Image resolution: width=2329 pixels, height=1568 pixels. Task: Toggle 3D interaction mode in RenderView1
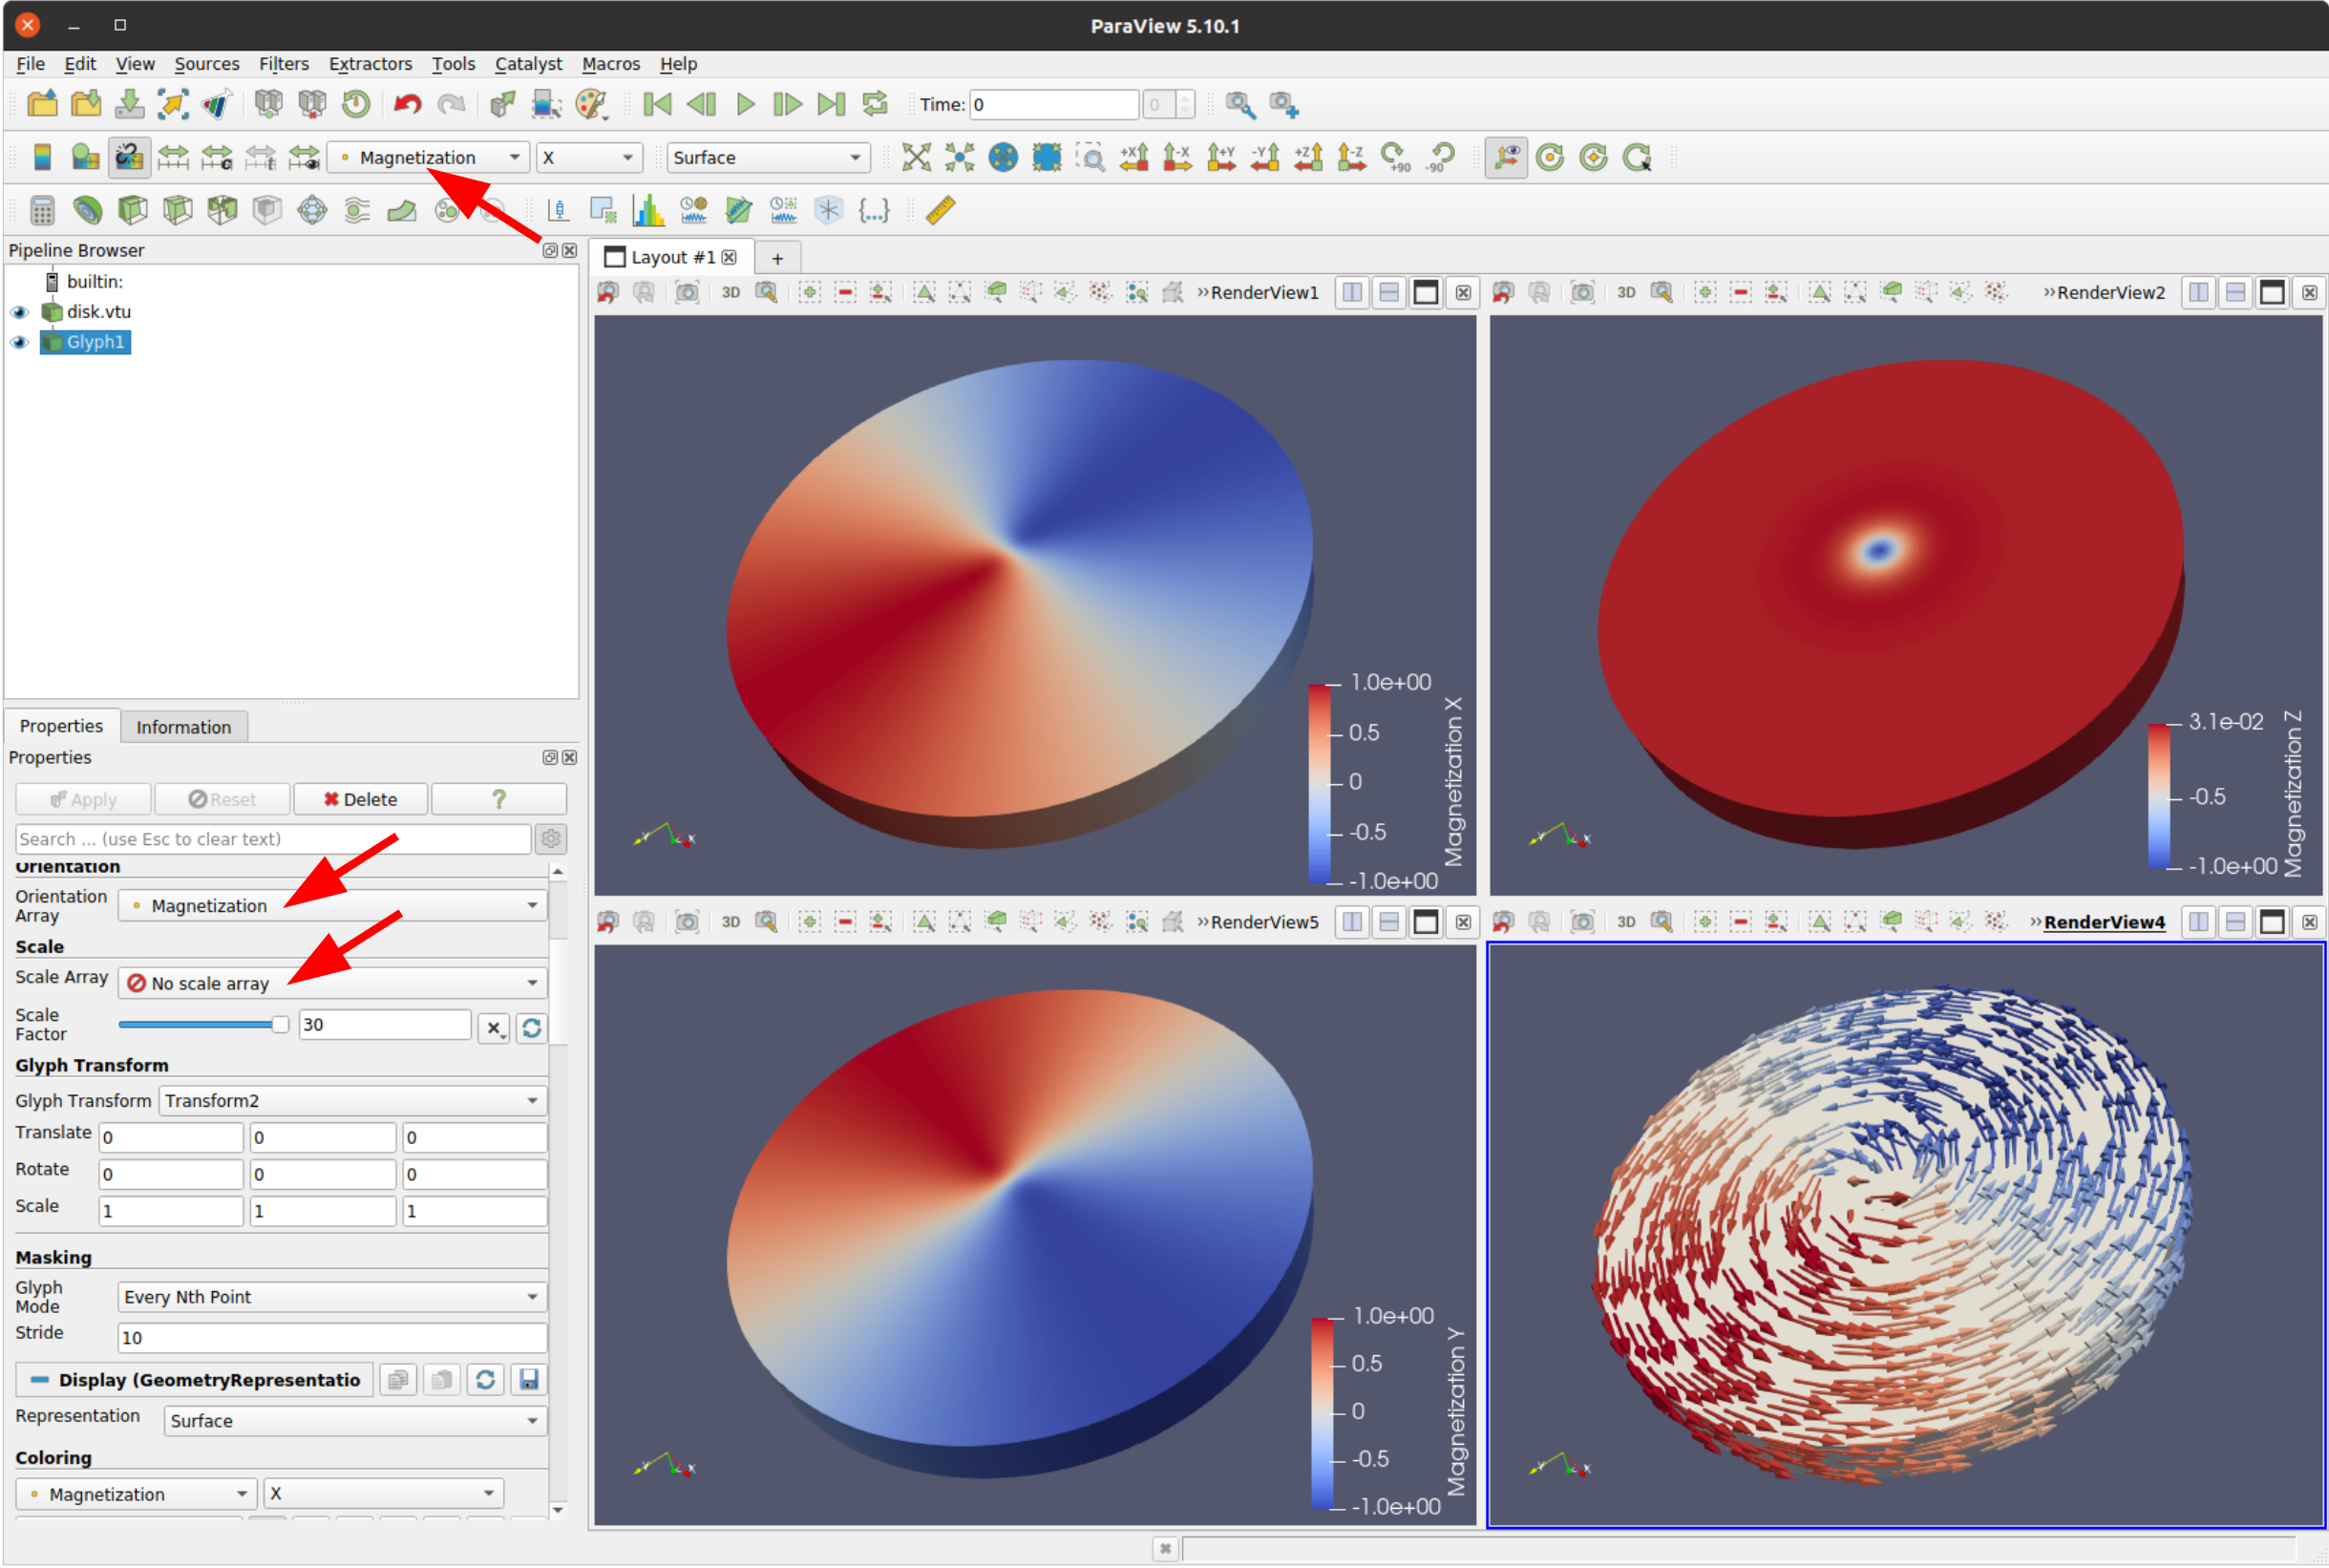pos(731,292)
